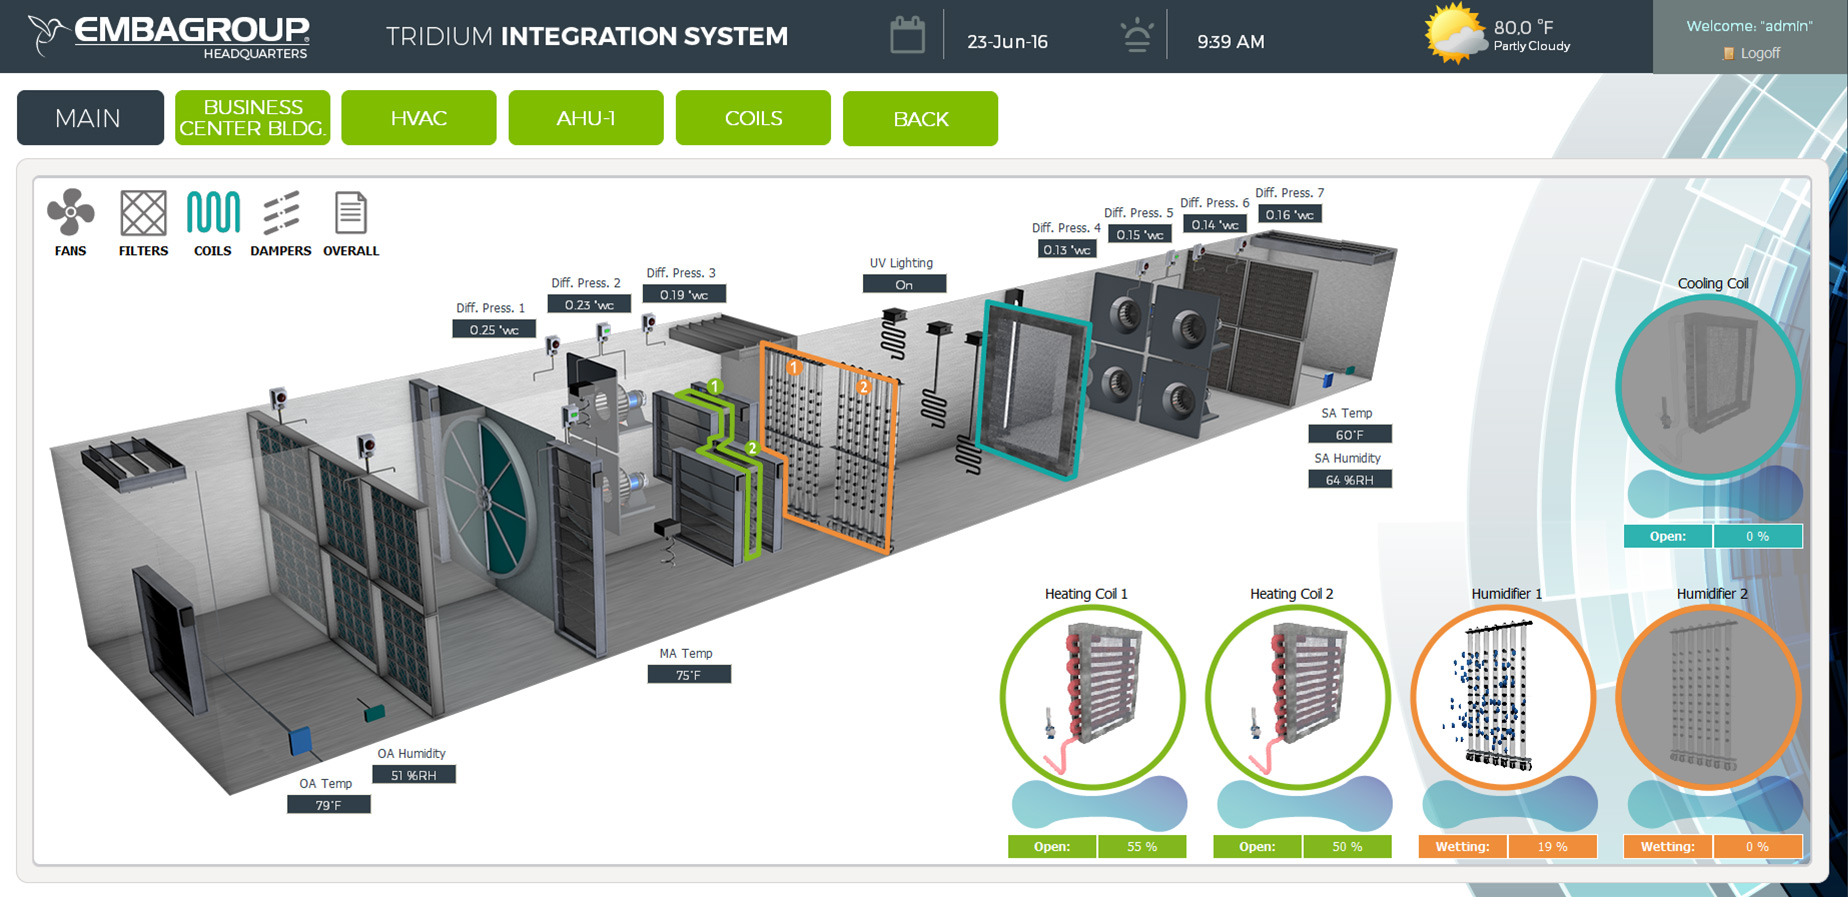Select the Humidifier 1 circle graphic
The width and height of the screenshot is (1848, 897).
click(1503, 697)
